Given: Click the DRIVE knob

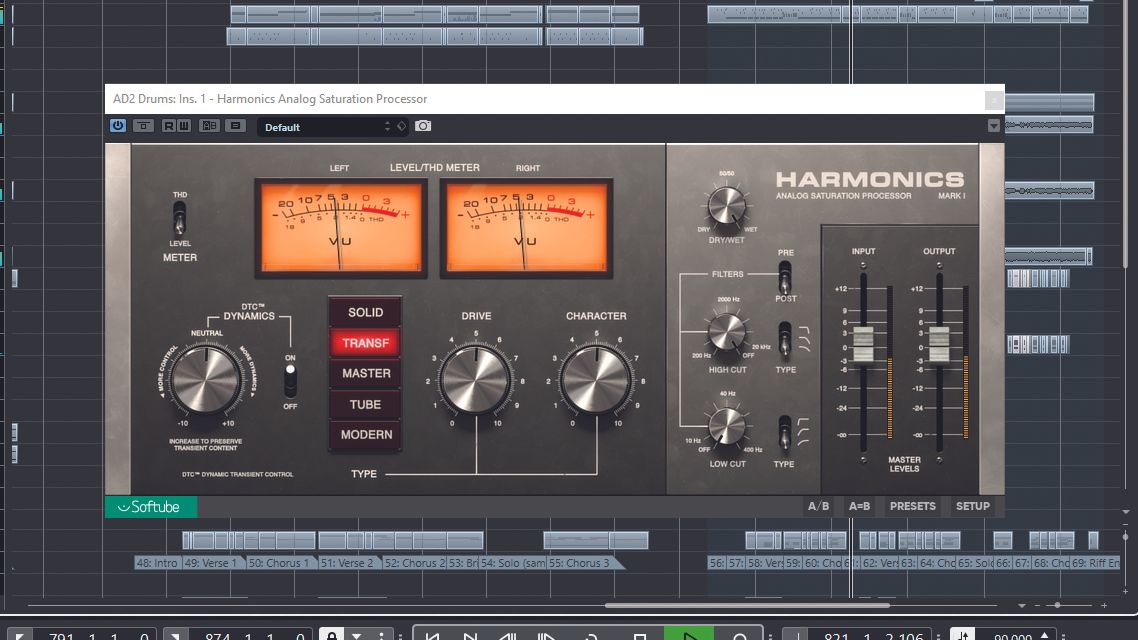Looking at the screenshot, I should tap(476, 380).
